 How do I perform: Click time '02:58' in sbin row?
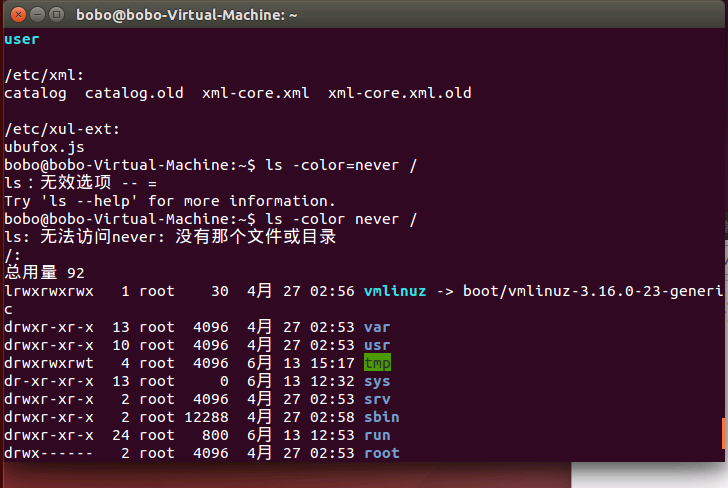(x=332, y=417)
